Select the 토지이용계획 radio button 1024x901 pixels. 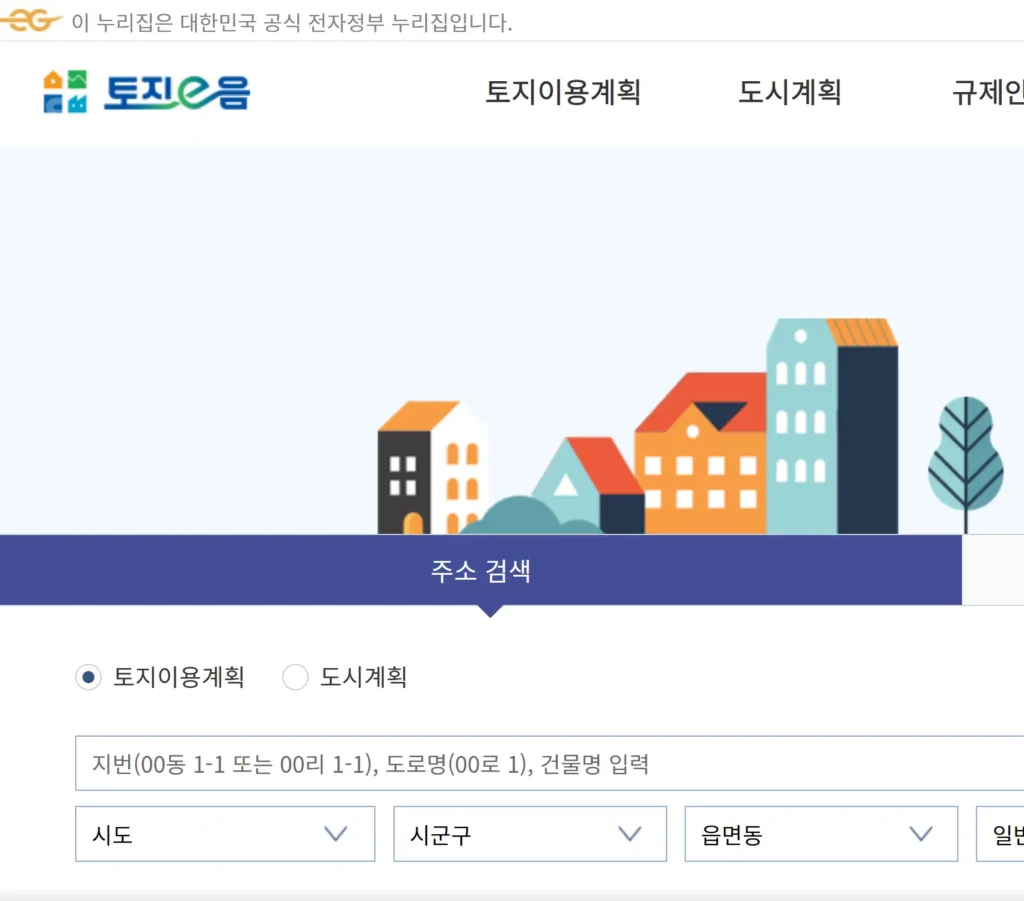[x=88, y=677]
